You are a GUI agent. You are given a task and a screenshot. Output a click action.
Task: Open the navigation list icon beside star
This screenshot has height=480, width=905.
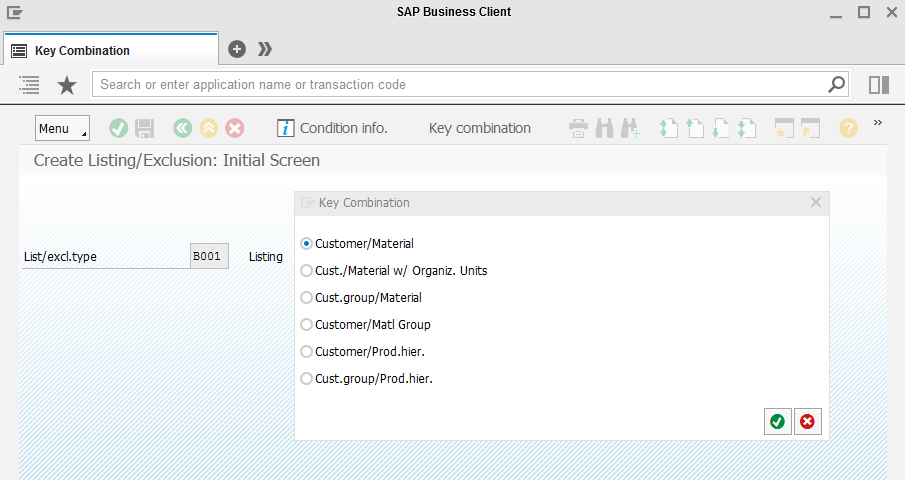[29, 85]
